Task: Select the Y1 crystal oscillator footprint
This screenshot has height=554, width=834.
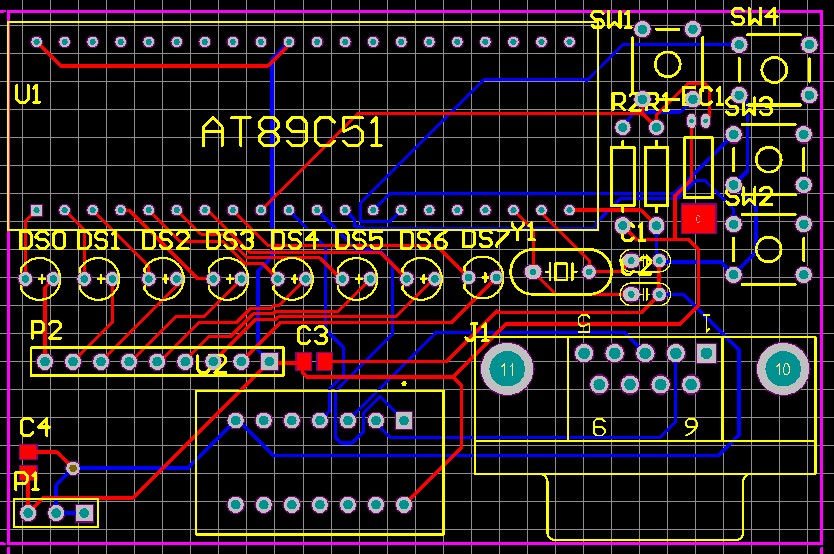Action: click(x=561, y=272)
